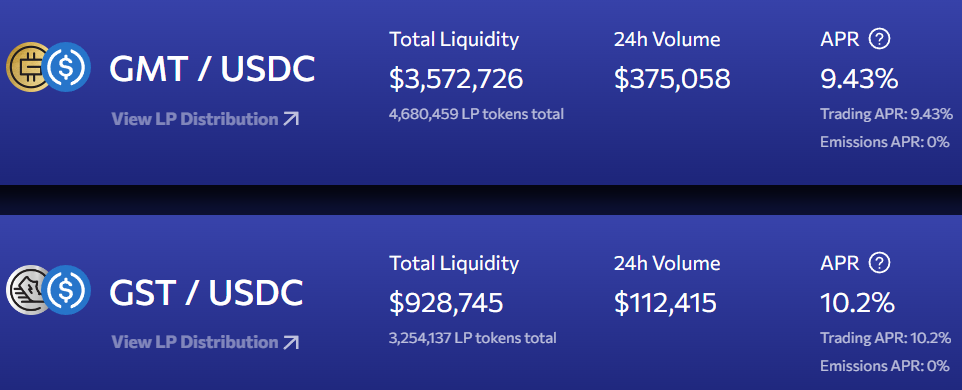Select the GST / USDC pool title

coord(206,292)
